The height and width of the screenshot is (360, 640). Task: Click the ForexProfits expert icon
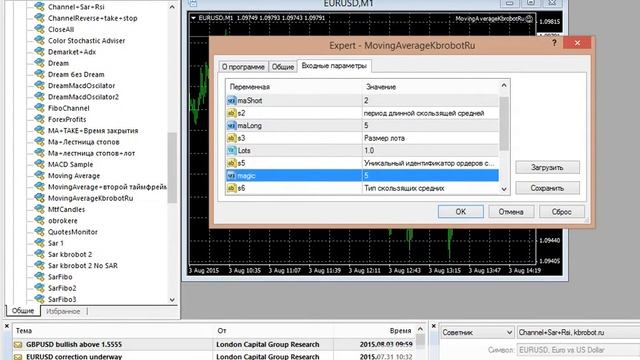(x=39, y=119)
